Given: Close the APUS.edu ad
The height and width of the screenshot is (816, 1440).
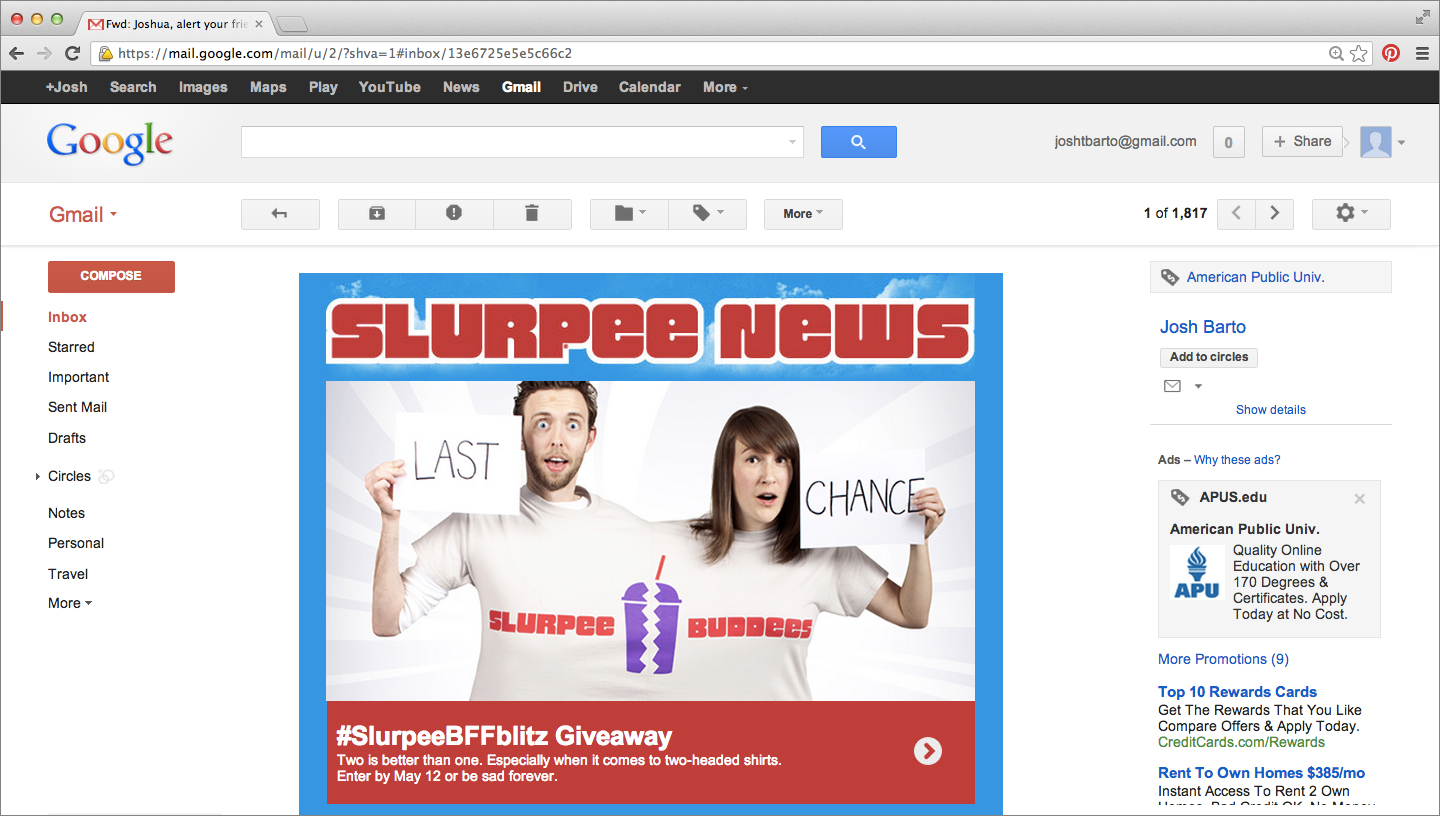Looking at the screenshot, I should click(1359, 498).
